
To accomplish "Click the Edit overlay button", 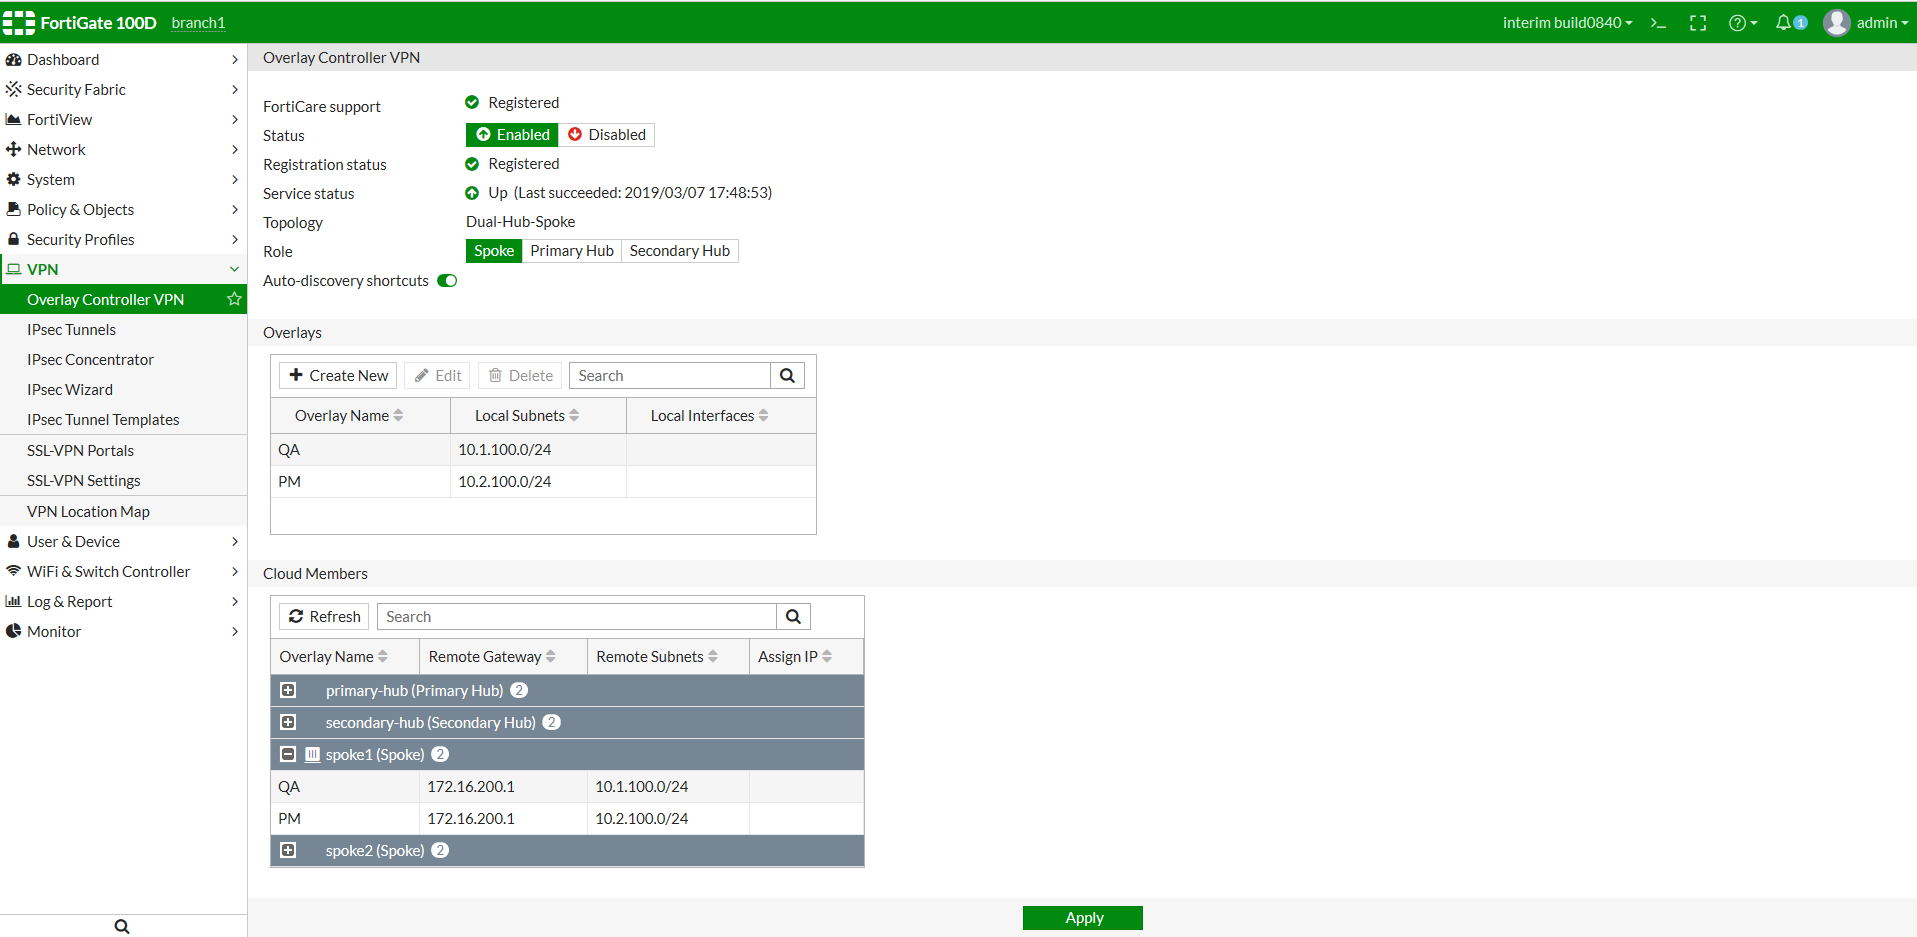I will [438, 376].
